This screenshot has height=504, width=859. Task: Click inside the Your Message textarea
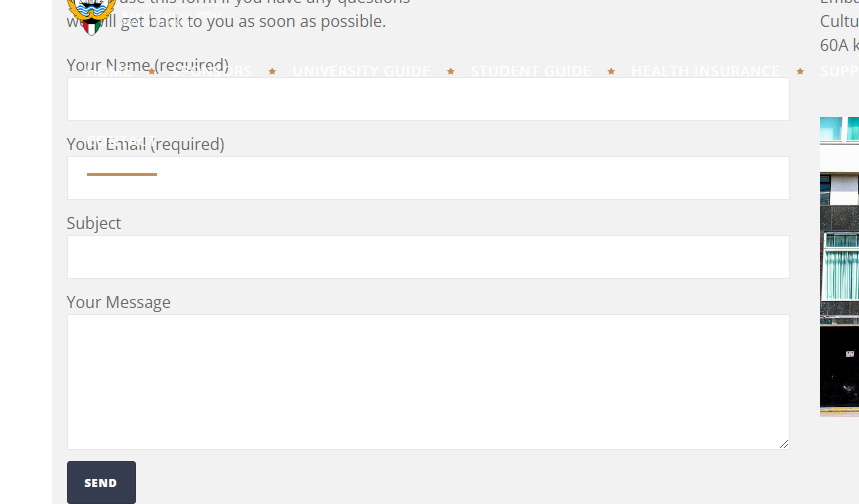(x=428, y=382)
